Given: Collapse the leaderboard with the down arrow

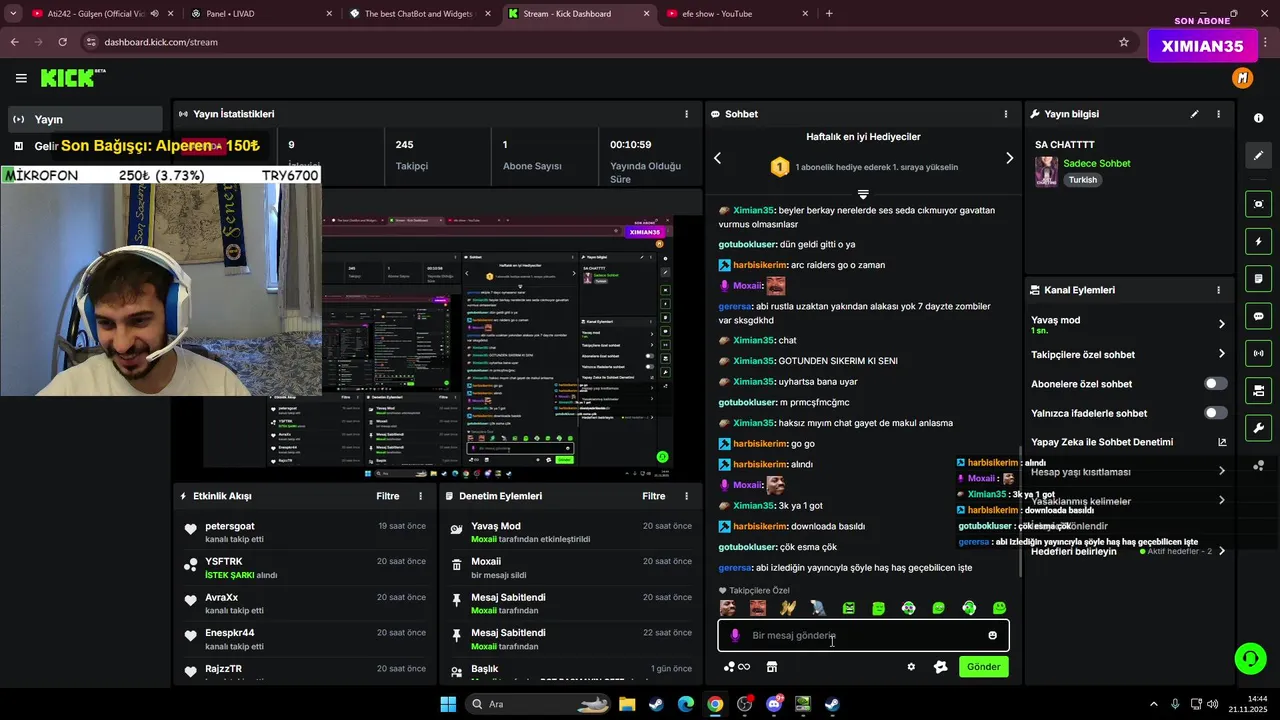Looking at the screenshot, I should tap(863, 194).
